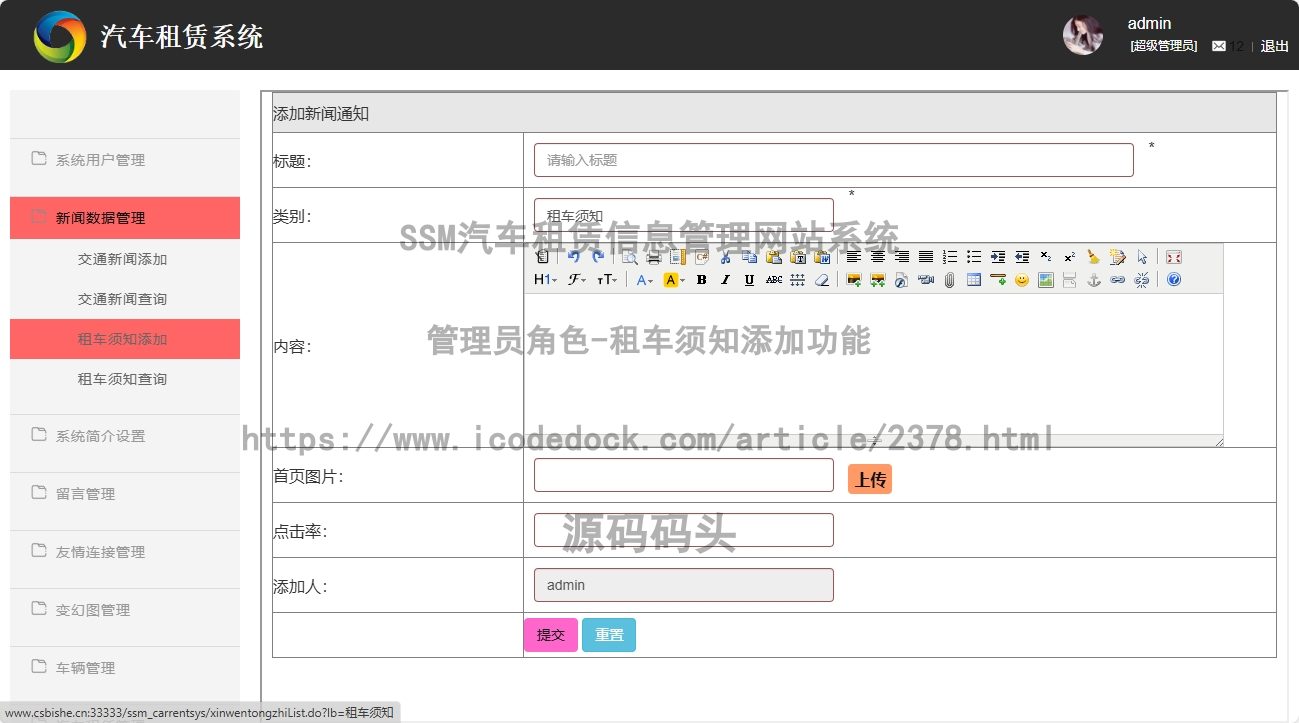Viewport: 1299px width, 723px height.
Task: Insert a table in editor
Action: tap(974, 280)
